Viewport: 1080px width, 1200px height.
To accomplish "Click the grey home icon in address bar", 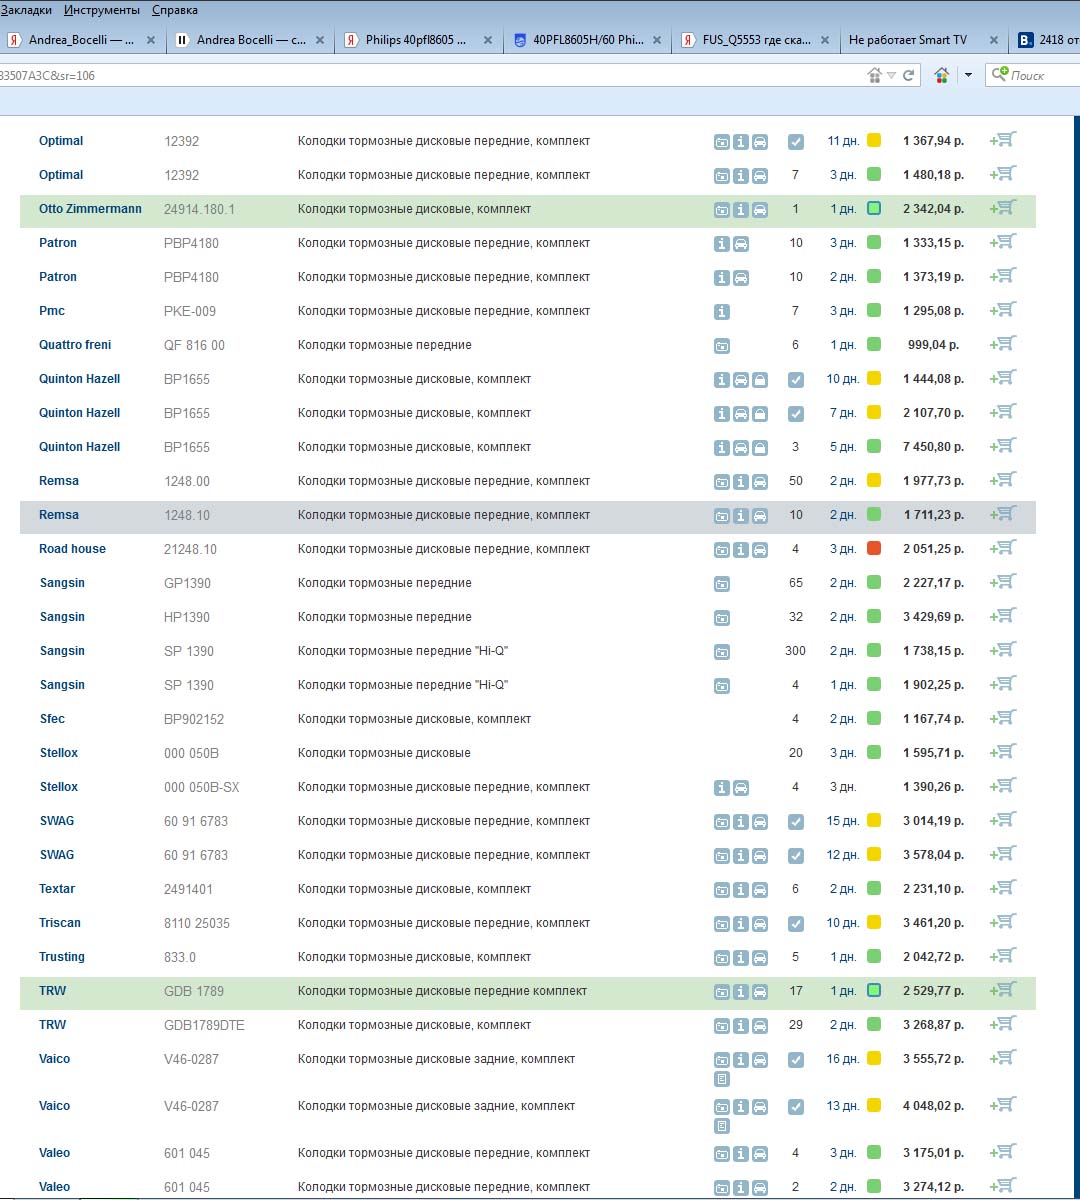I will (875, 75).
